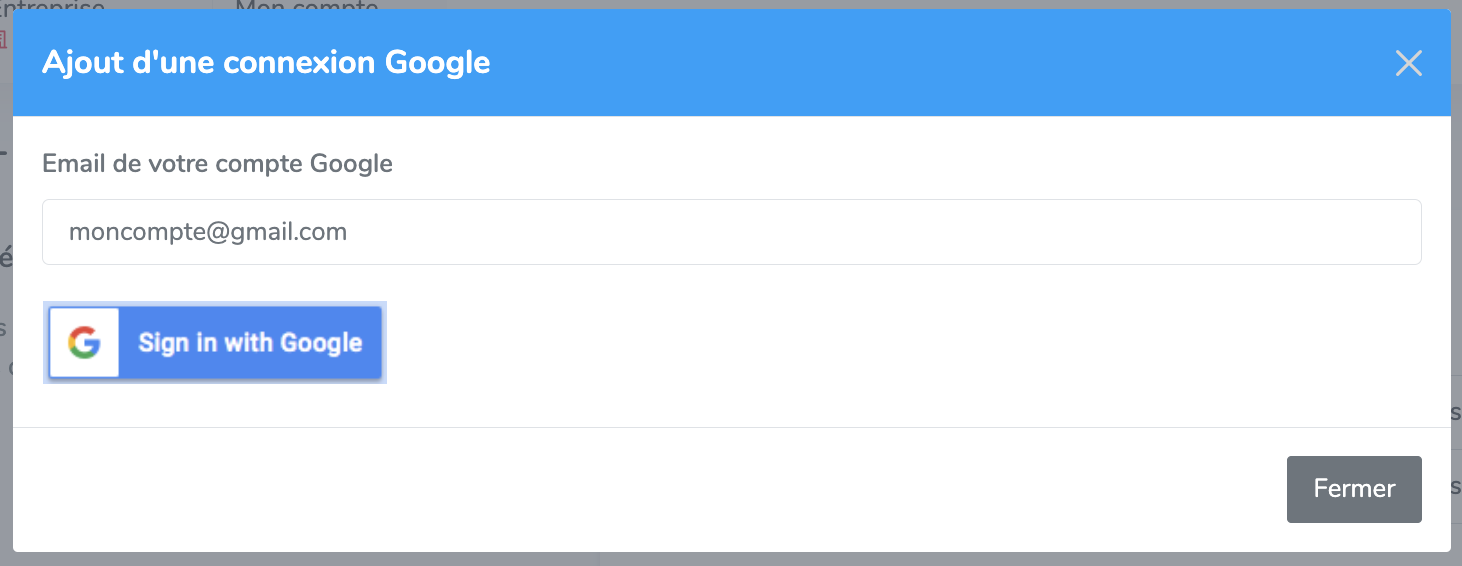Viewport: 1462px width, 566px height.
Task: Focus the Google account email field
Action: 731,232
